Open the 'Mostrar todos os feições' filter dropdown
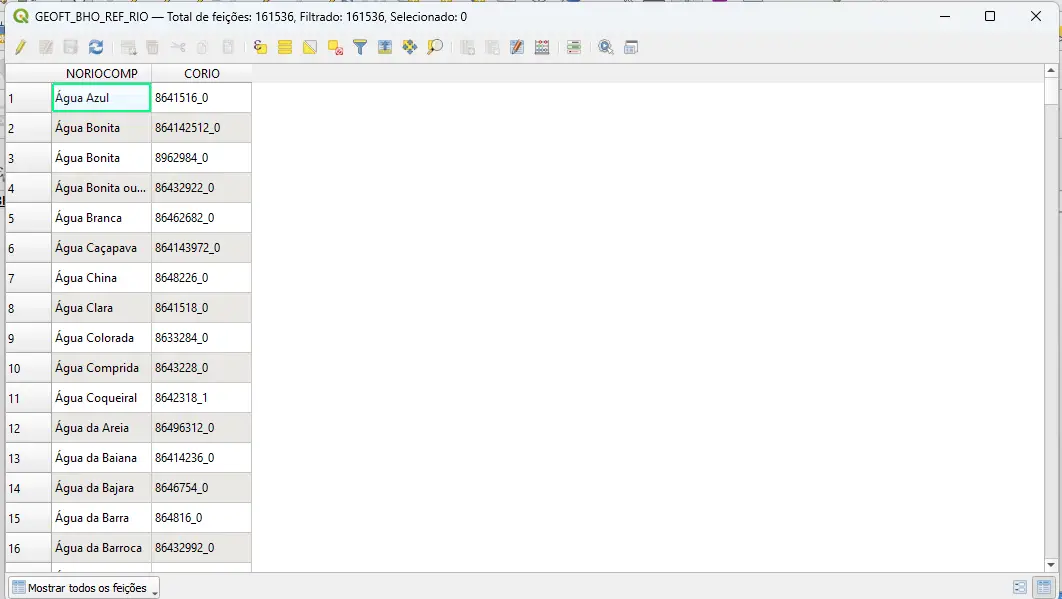1062x599 pixels. pos(84,588)
